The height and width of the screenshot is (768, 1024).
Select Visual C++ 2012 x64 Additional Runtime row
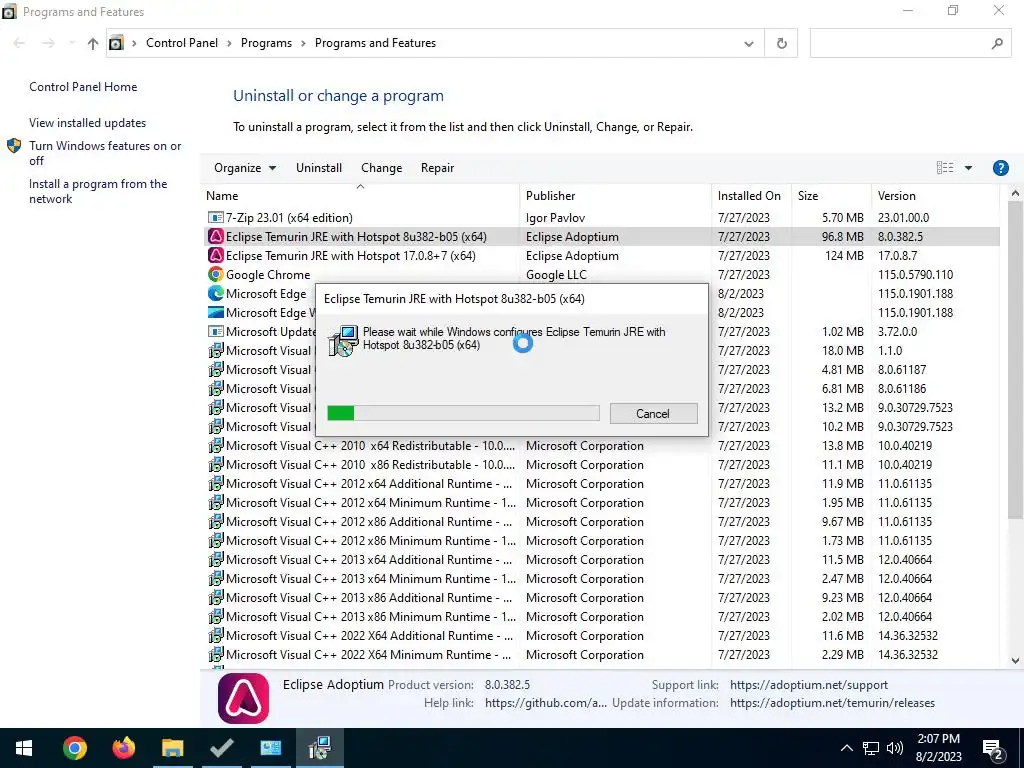pos(601,484)
